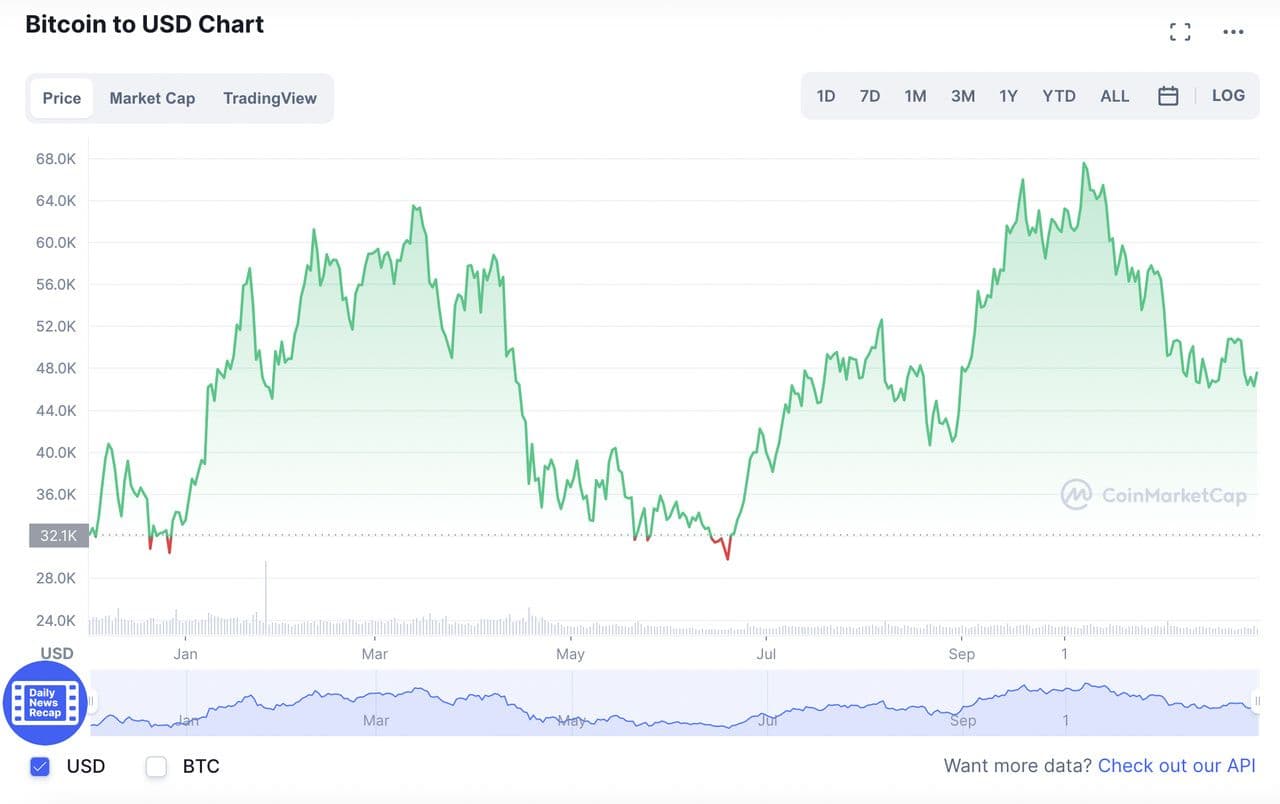
Task: Show ALL historical price data
Action: [x=1114, y=96]
